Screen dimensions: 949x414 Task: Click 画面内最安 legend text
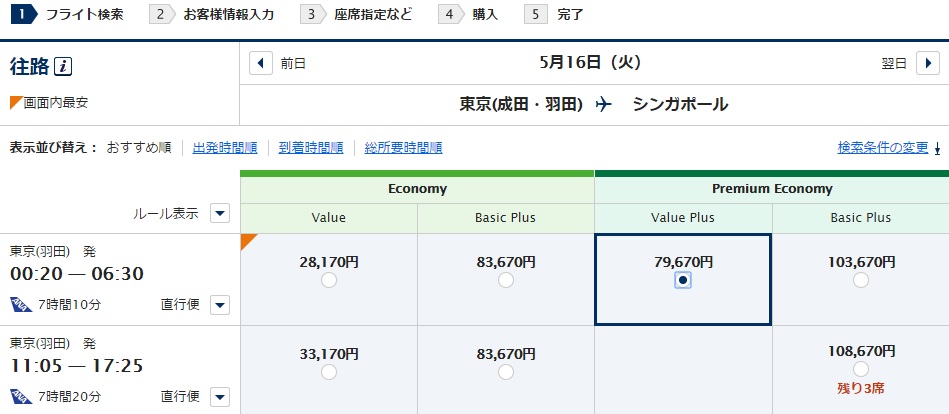(56, 103)
